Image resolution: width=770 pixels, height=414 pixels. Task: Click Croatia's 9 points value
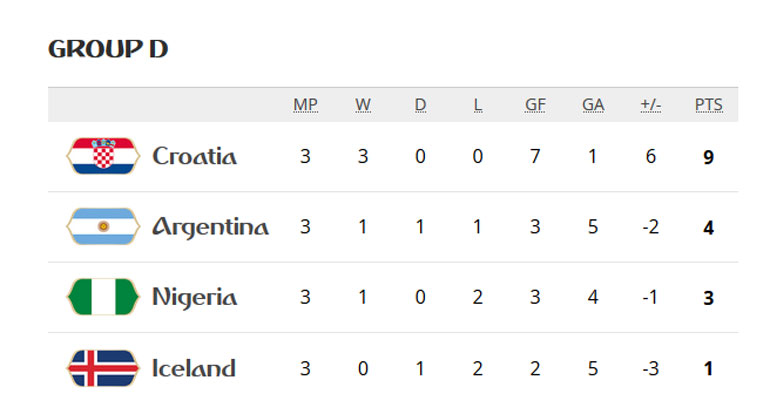tap(708, 157)
